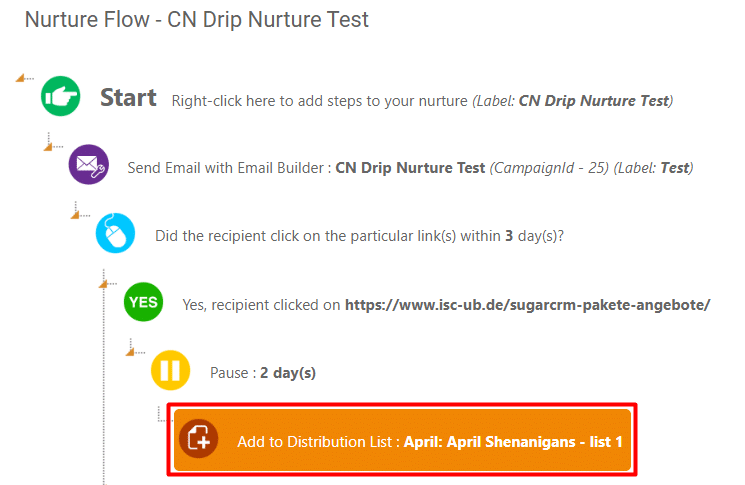
Task: Click the blue mouse click-condition icon
Action: pyautogui.click(x=115, y=233)
